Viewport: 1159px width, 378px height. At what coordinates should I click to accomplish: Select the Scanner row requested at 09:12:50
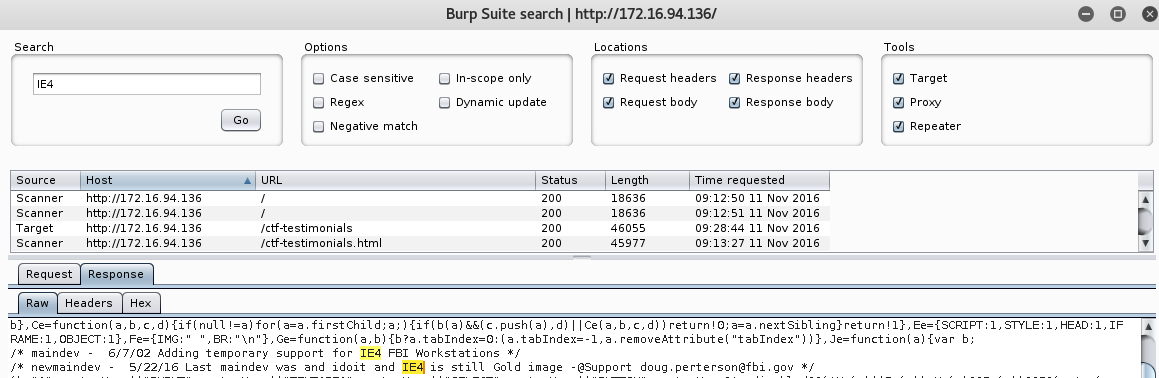pyautogui.click(x=420, y=198)
